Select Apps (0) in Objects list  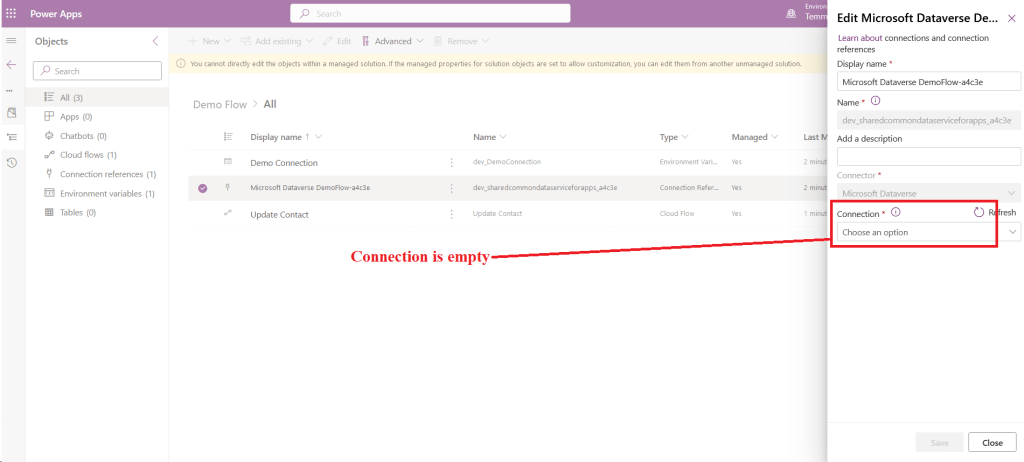point(97,116)
